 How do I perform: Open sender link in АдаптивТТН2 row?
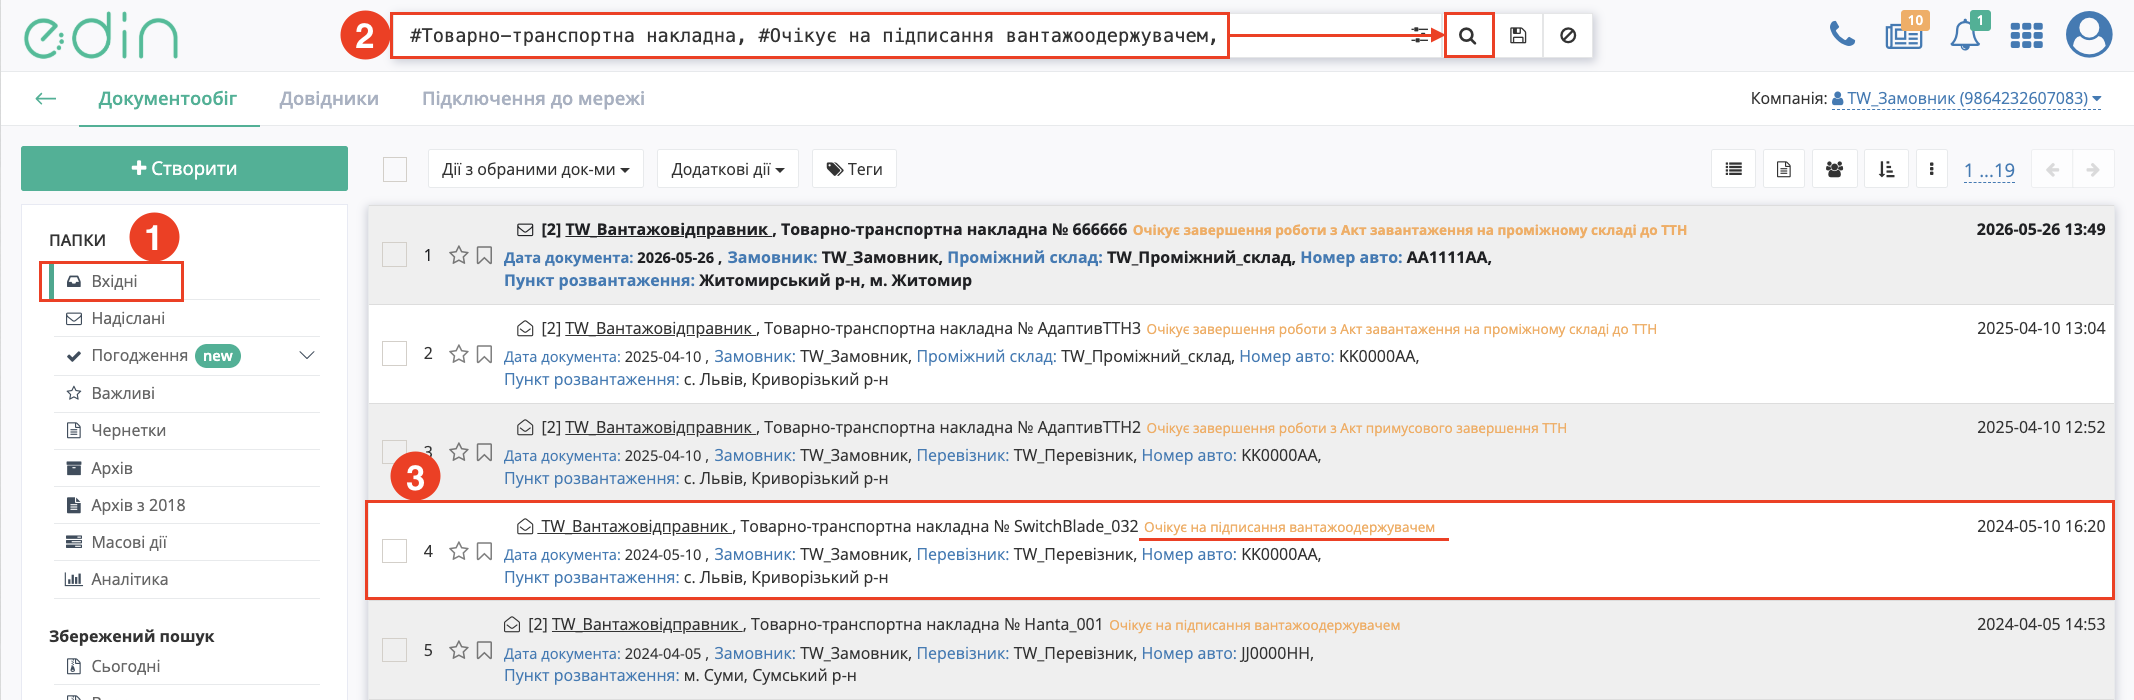(x=660, y=427)
